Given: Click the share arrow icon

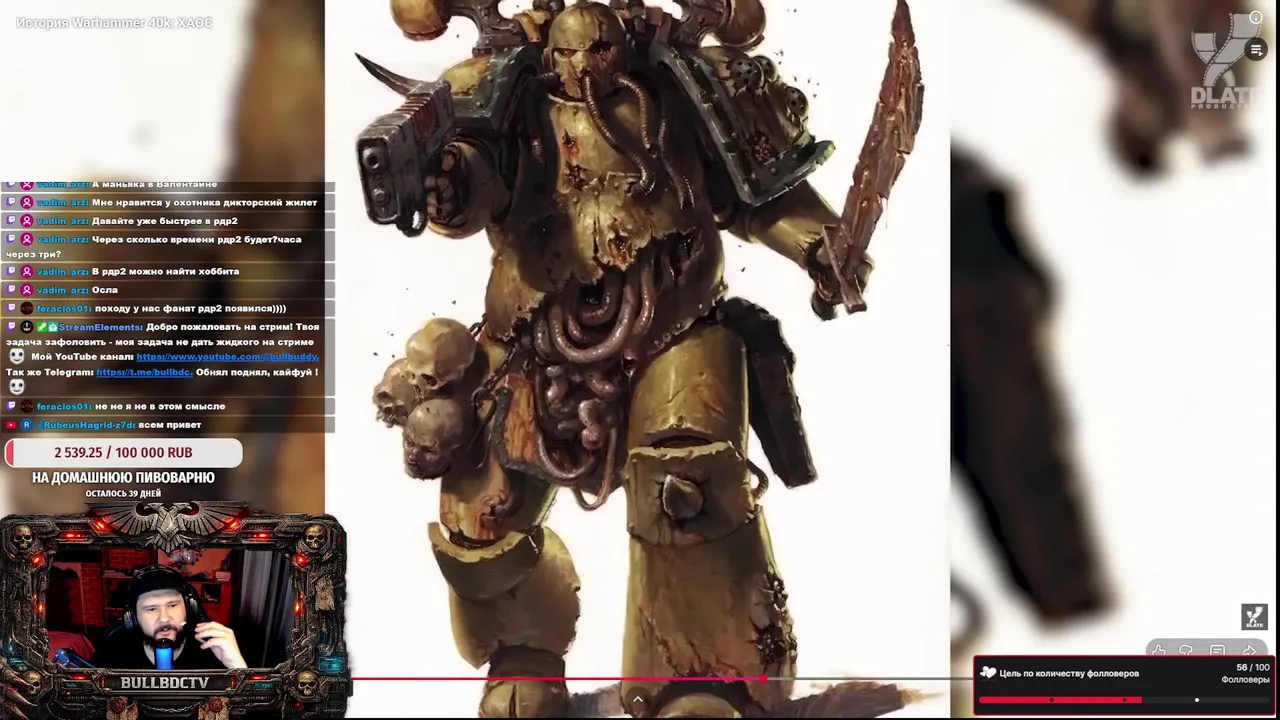Looking at the screenshot, I should pos(1249,651).
